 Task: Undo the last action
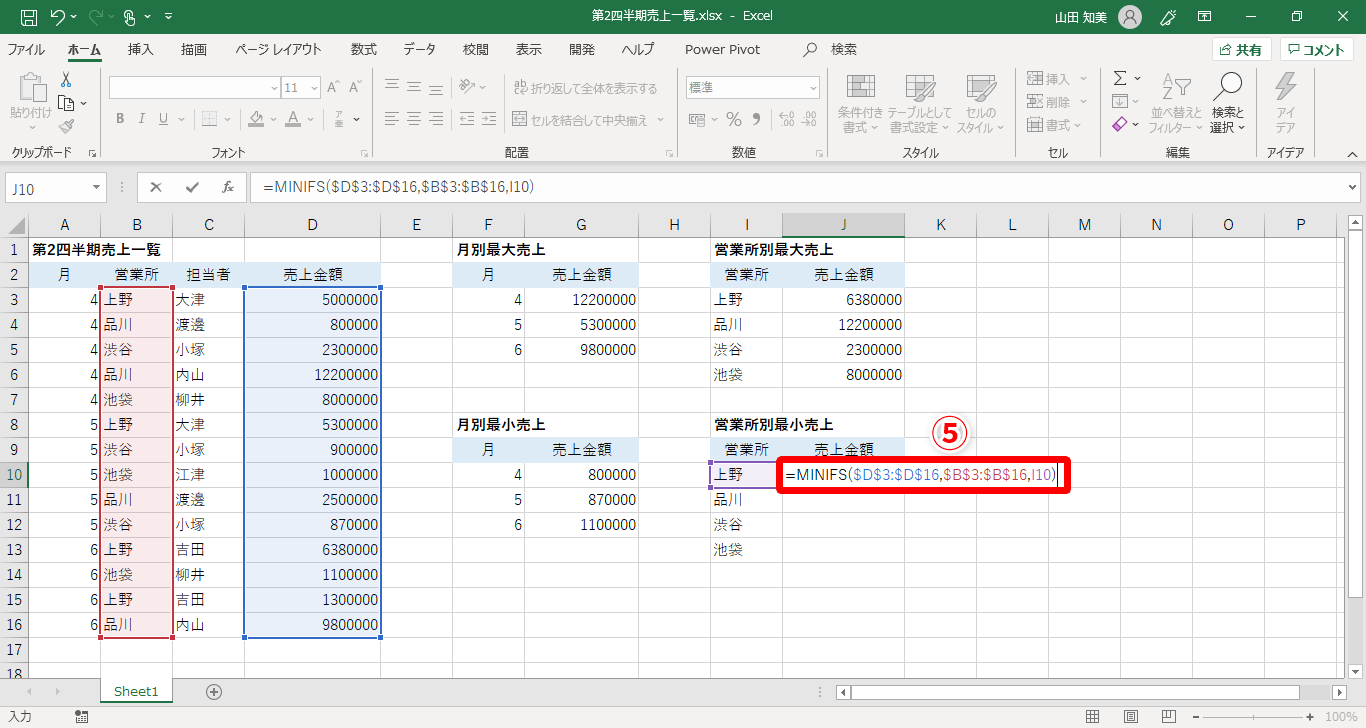[x=58, y=17]
